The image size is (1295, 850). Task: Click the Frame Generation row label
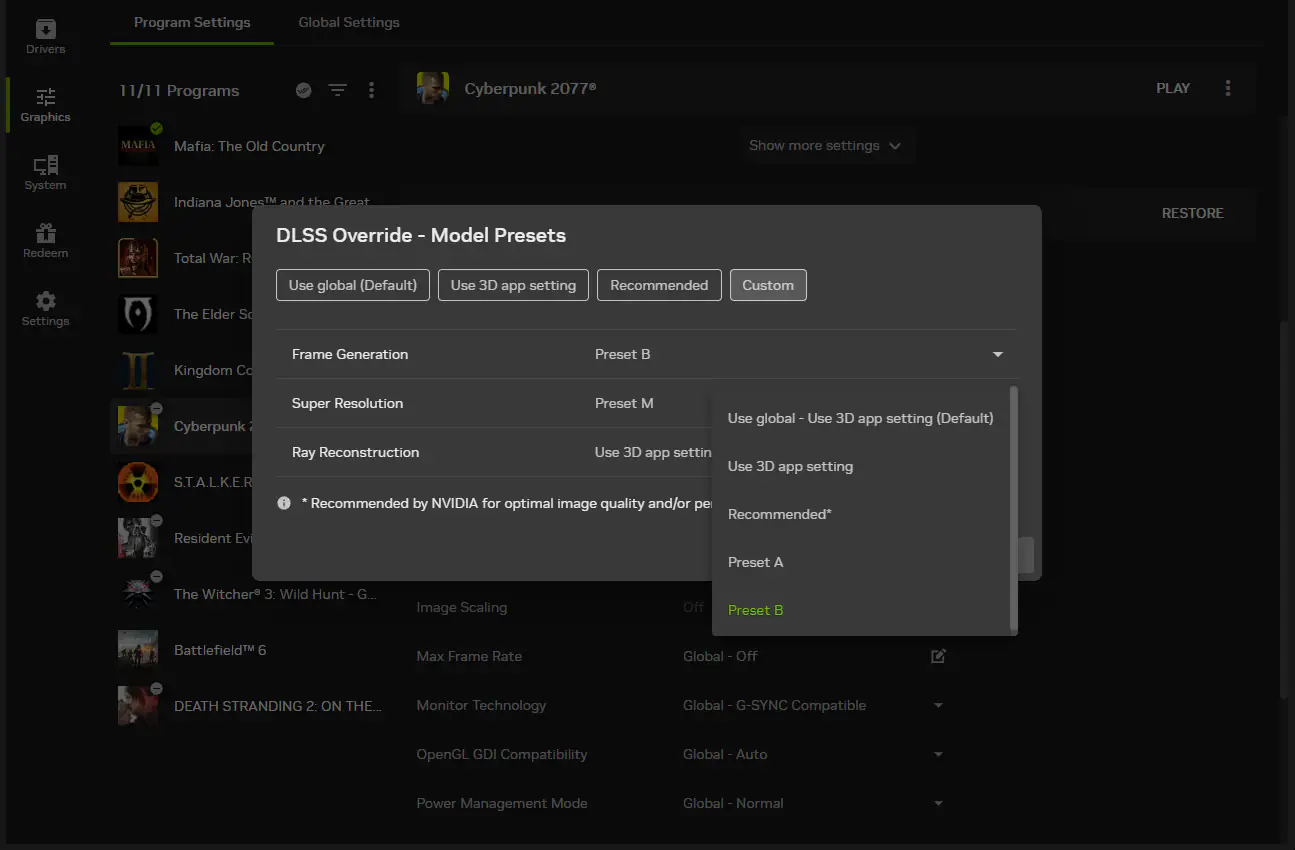(x=350, y=354)
